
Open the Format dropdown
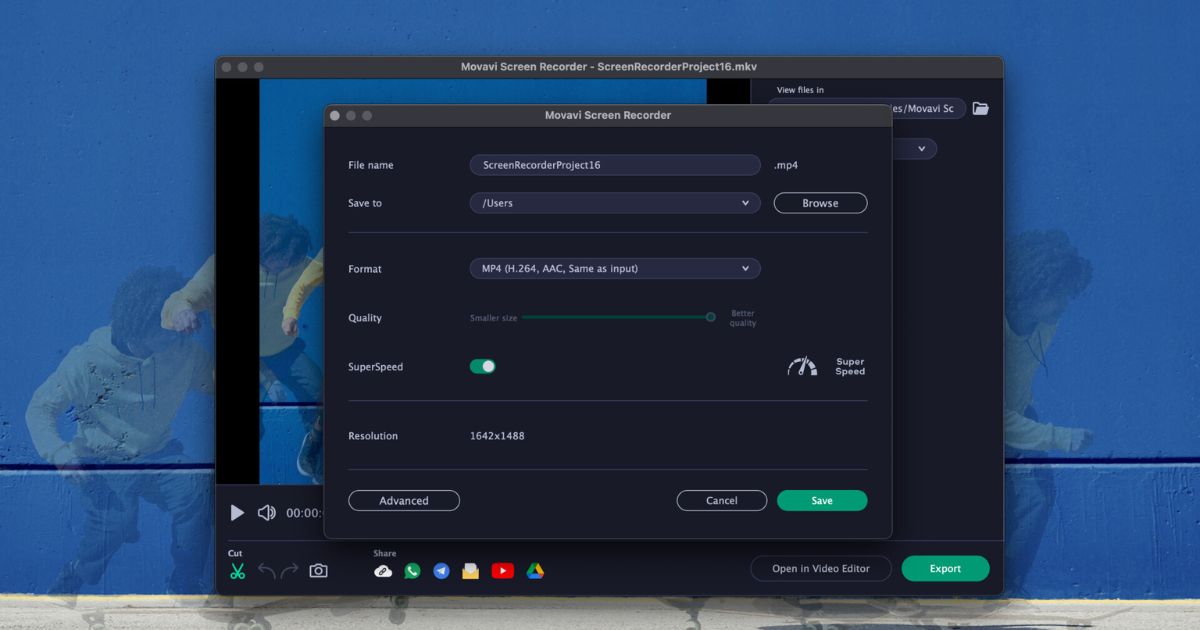[x=614, y=268]
